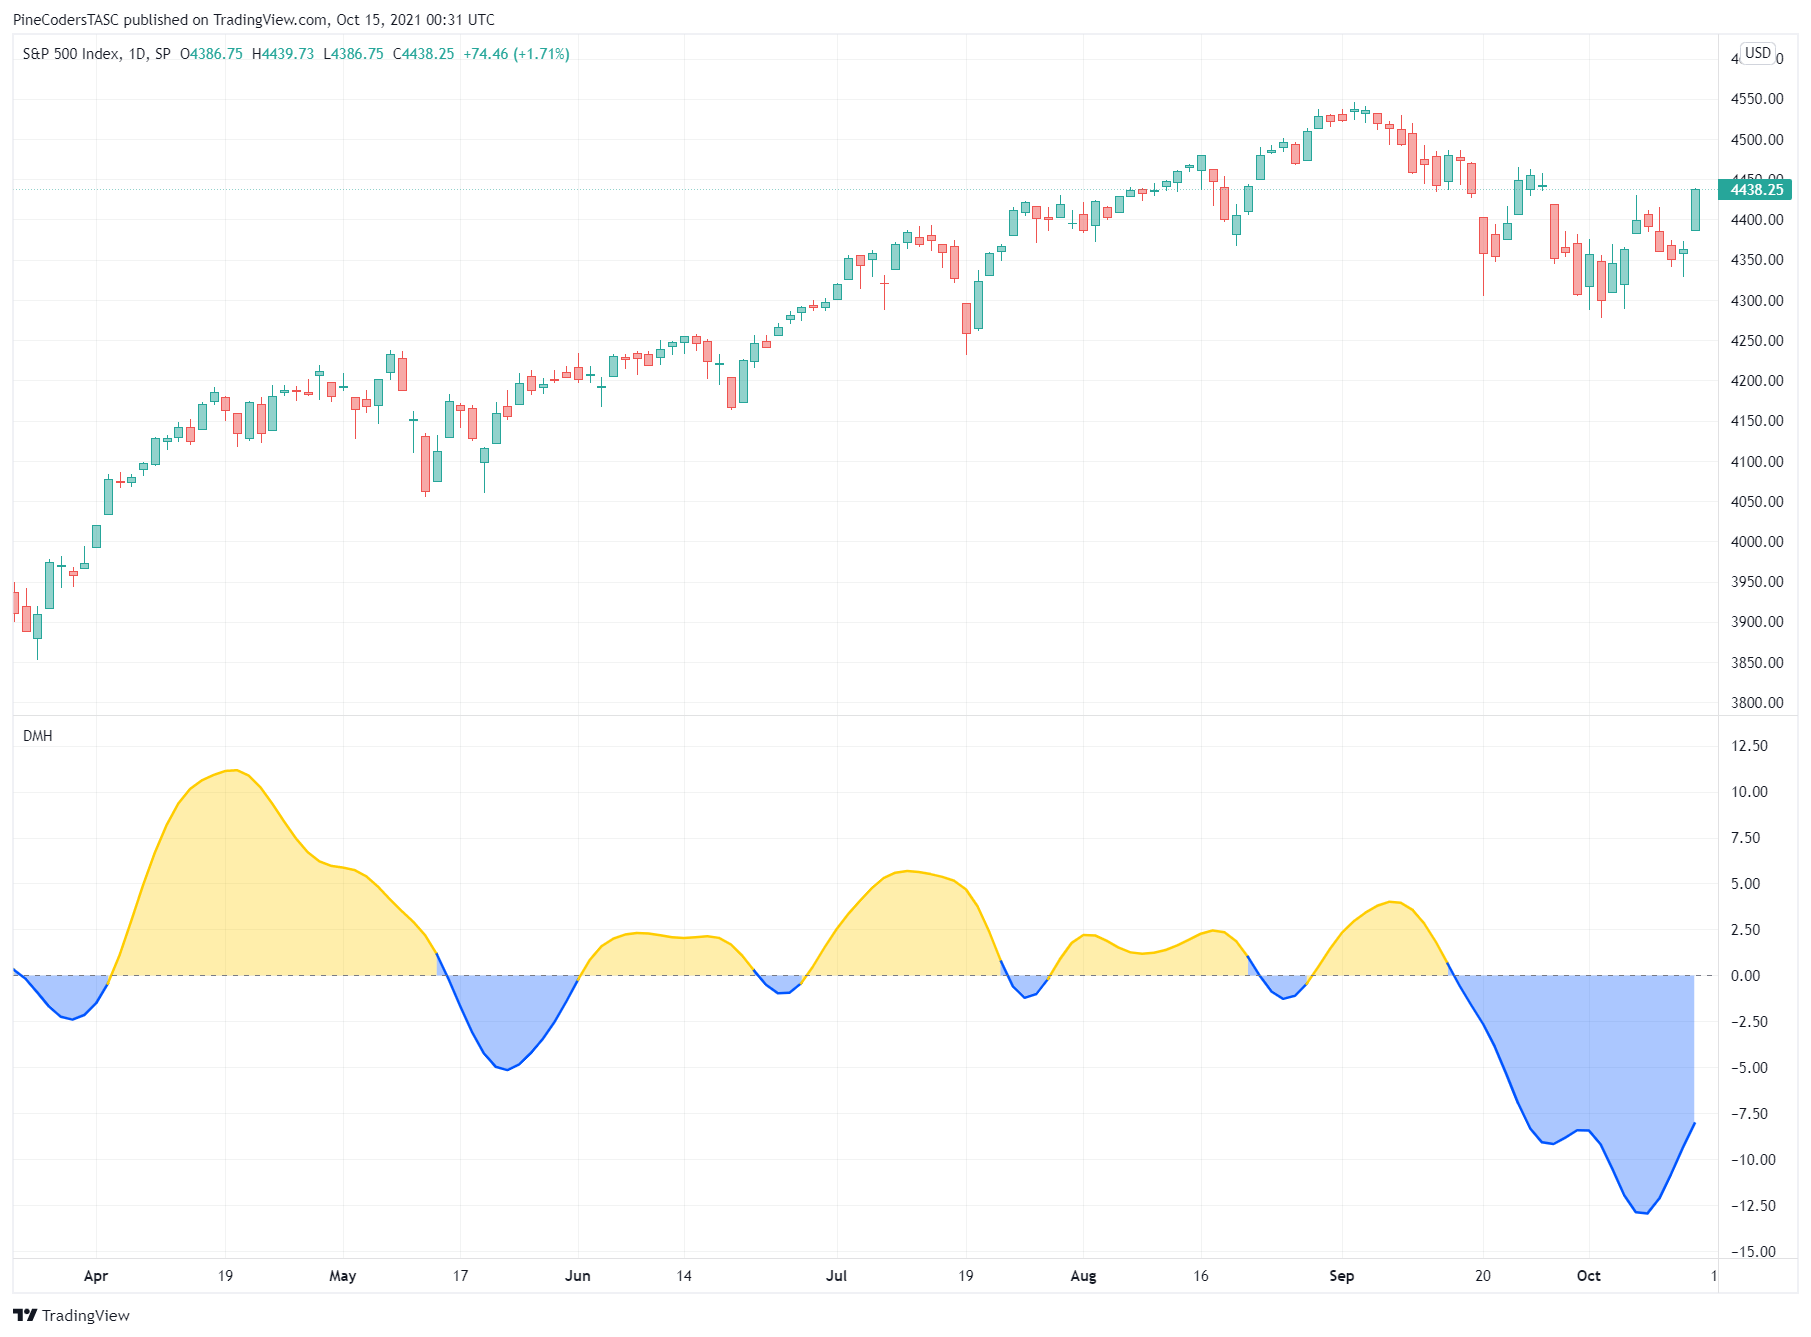The image size is (1811, 1337).
Task: Click the 3800.00 price axis label
Action: click(1757, 703)
